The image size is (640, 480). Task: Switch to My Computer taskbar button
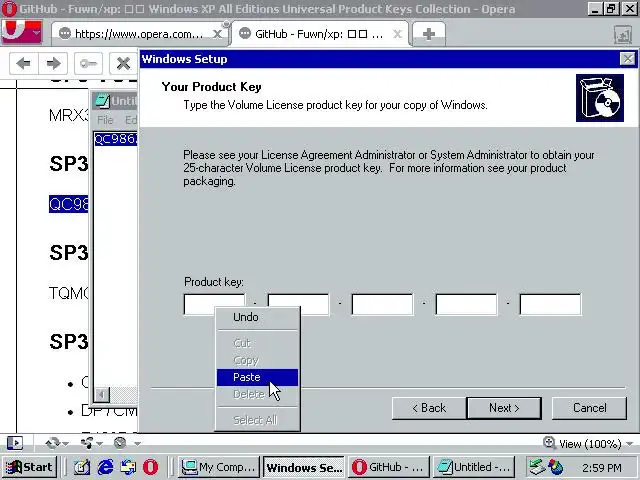click(x=218, y=467)
